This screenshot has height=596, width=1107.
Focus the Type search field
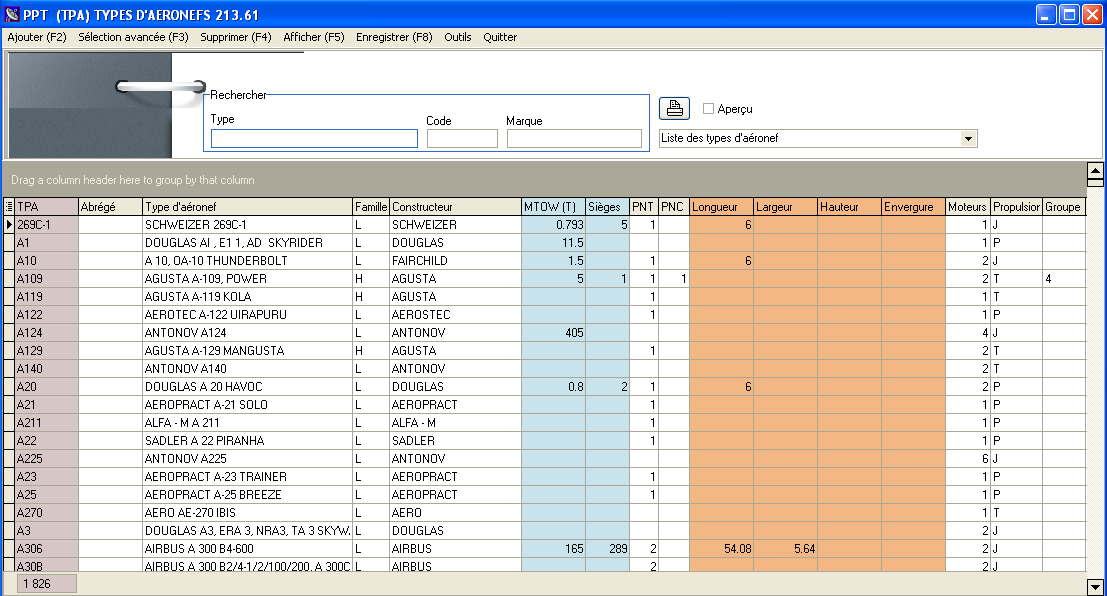click(314, 138)
